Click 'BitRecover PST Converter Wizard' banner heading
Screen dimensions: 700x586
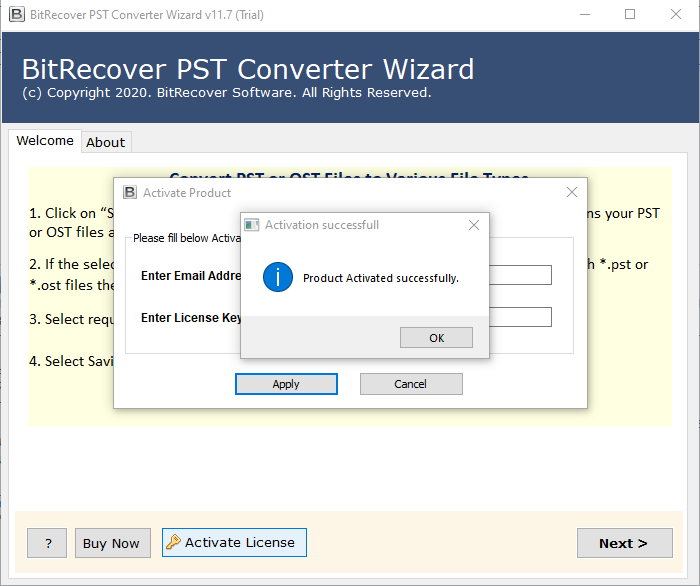coord(248,69)
